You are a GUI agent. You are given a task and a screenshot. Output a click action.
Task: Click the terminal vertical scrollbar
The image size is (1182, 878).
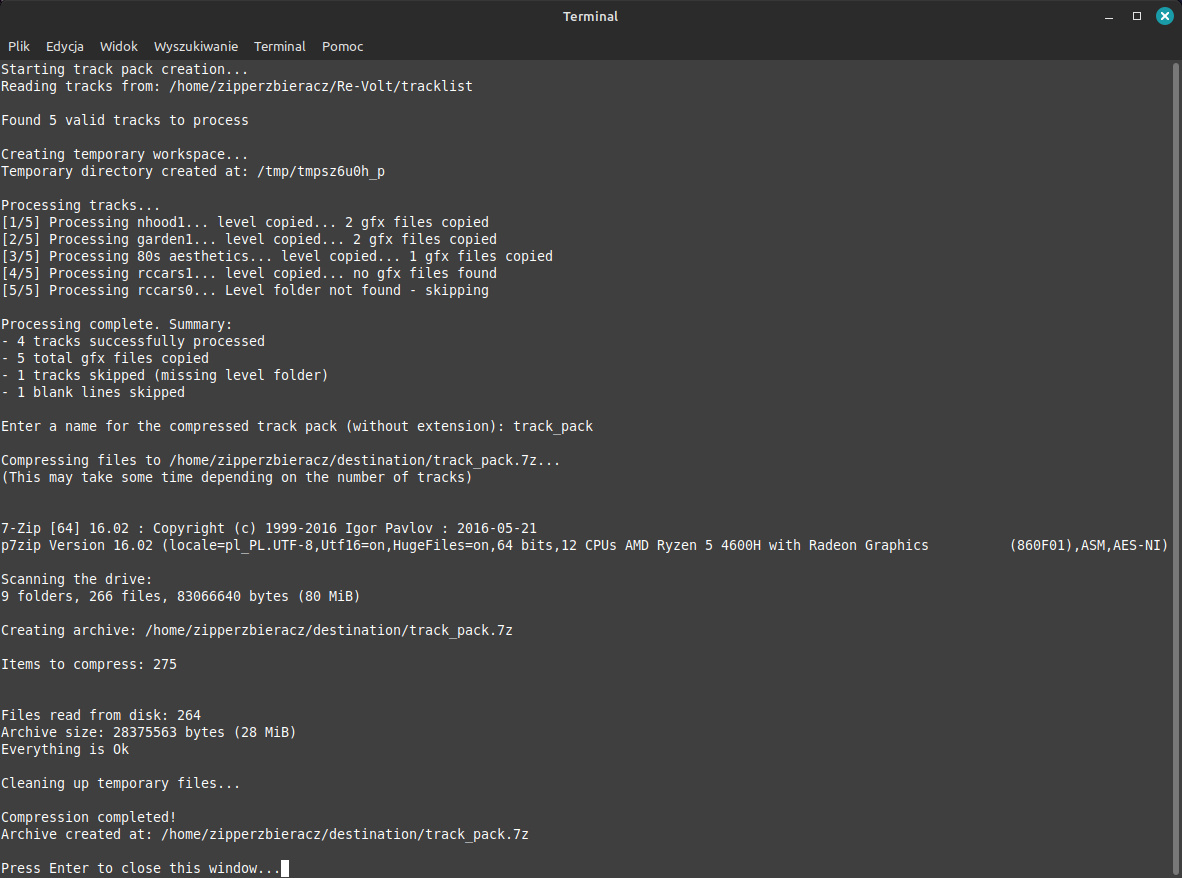1175,469
